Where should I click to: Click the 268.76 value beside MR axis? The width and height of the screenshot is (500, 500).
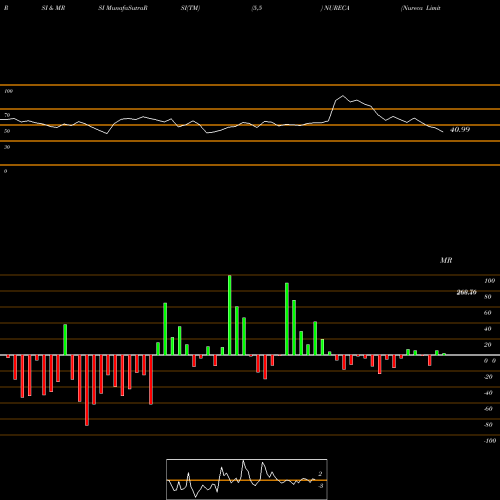coord(466,292)
